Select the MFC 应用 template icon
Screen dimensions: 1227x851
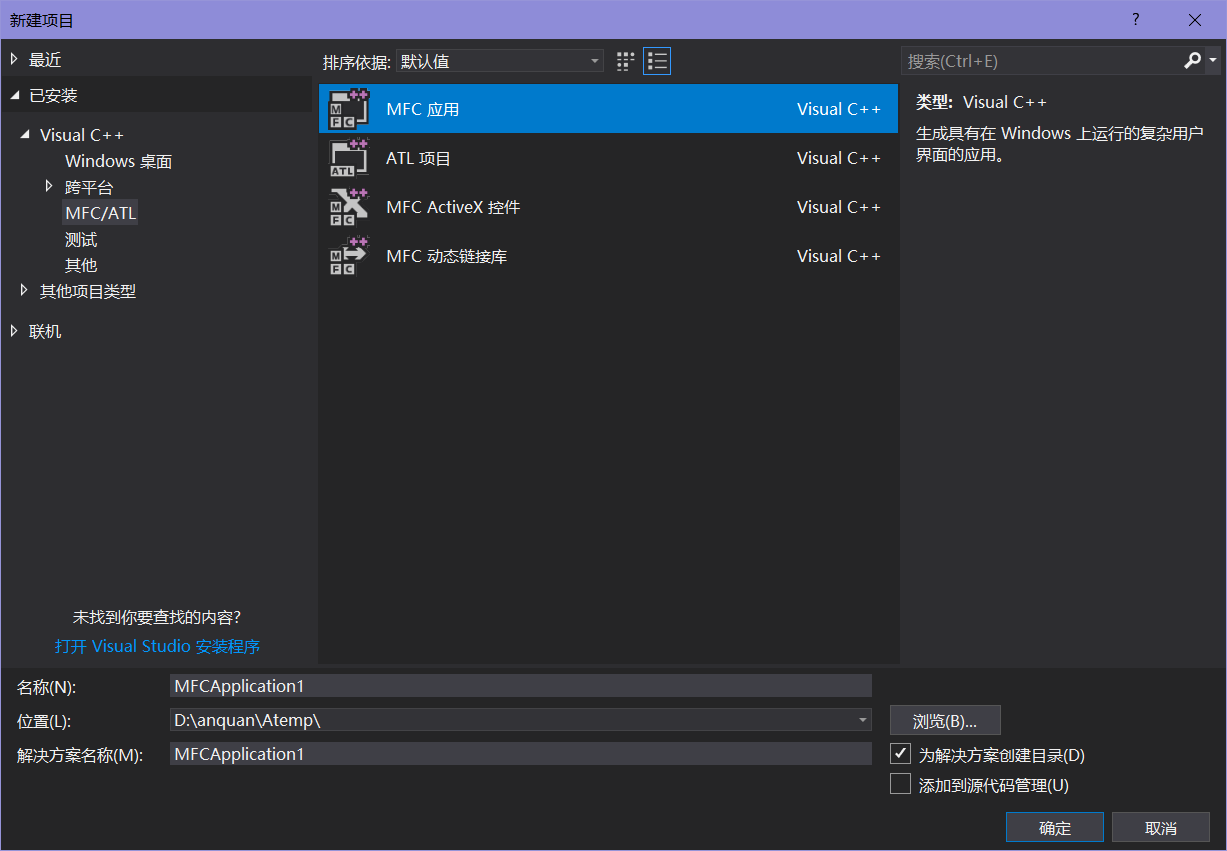pyautogui.click(x=349, y=109)
